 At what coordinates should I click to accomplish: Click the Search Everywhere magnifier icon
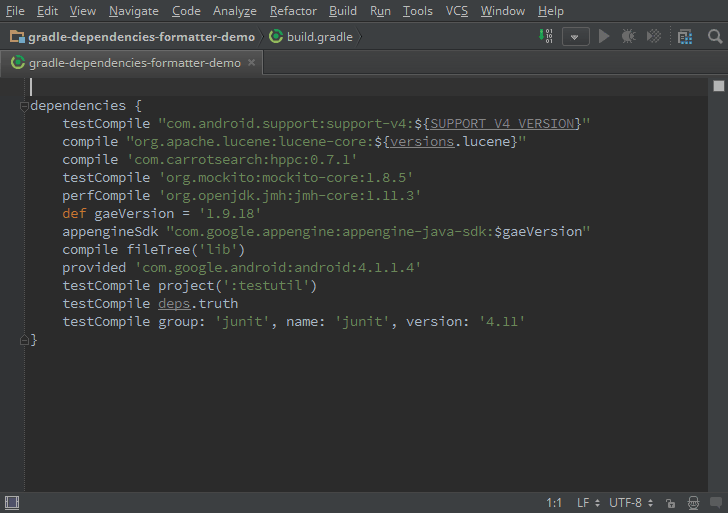tap(715, 36)
